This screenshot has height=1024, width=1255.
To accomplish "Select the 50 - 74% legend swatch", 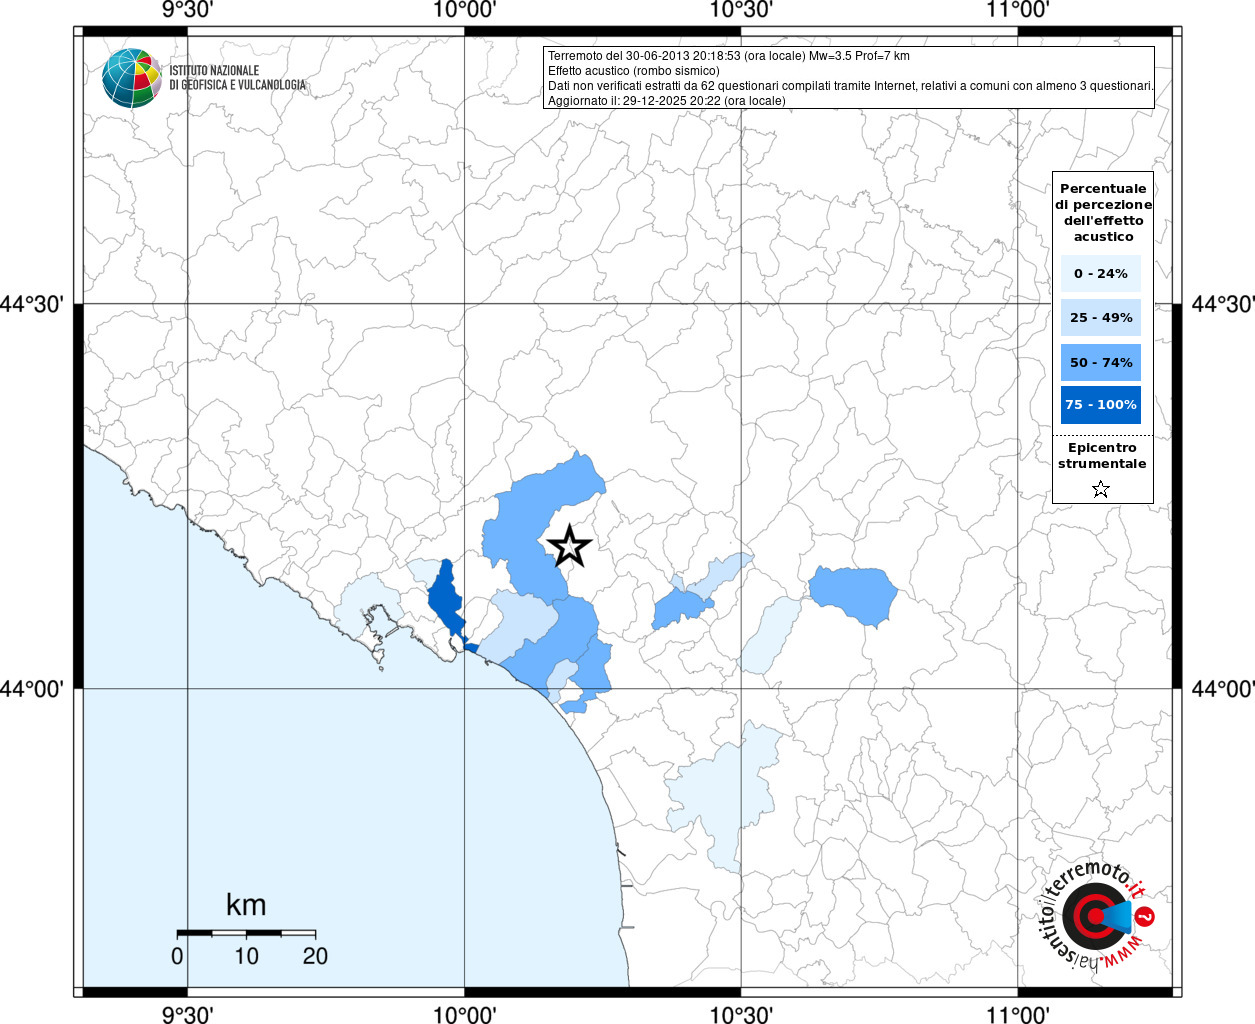I will click(1101, 362).
